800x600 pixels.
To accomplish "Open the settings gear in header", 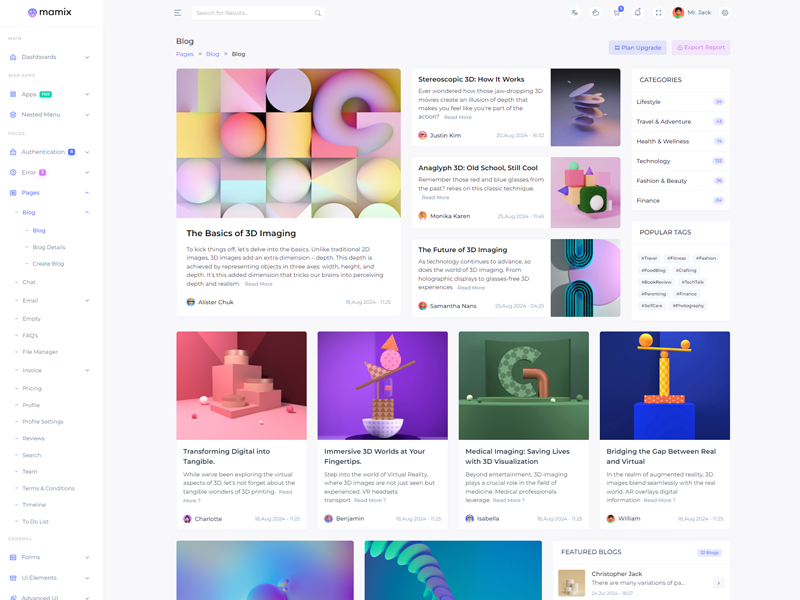I will click(725, 13).
